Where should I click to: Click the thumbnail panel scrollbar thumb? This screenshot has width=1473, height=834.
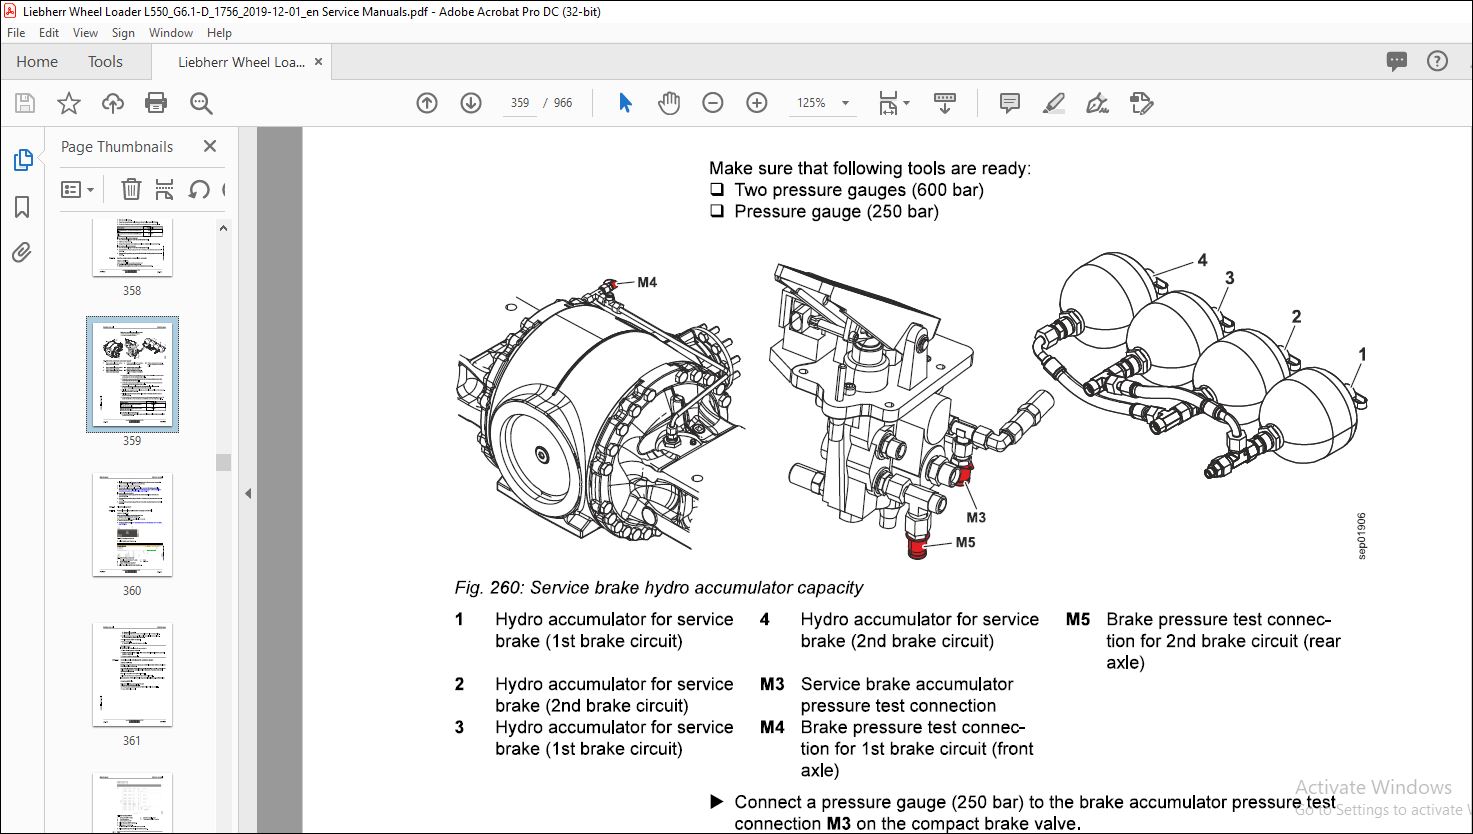point(223,462)
